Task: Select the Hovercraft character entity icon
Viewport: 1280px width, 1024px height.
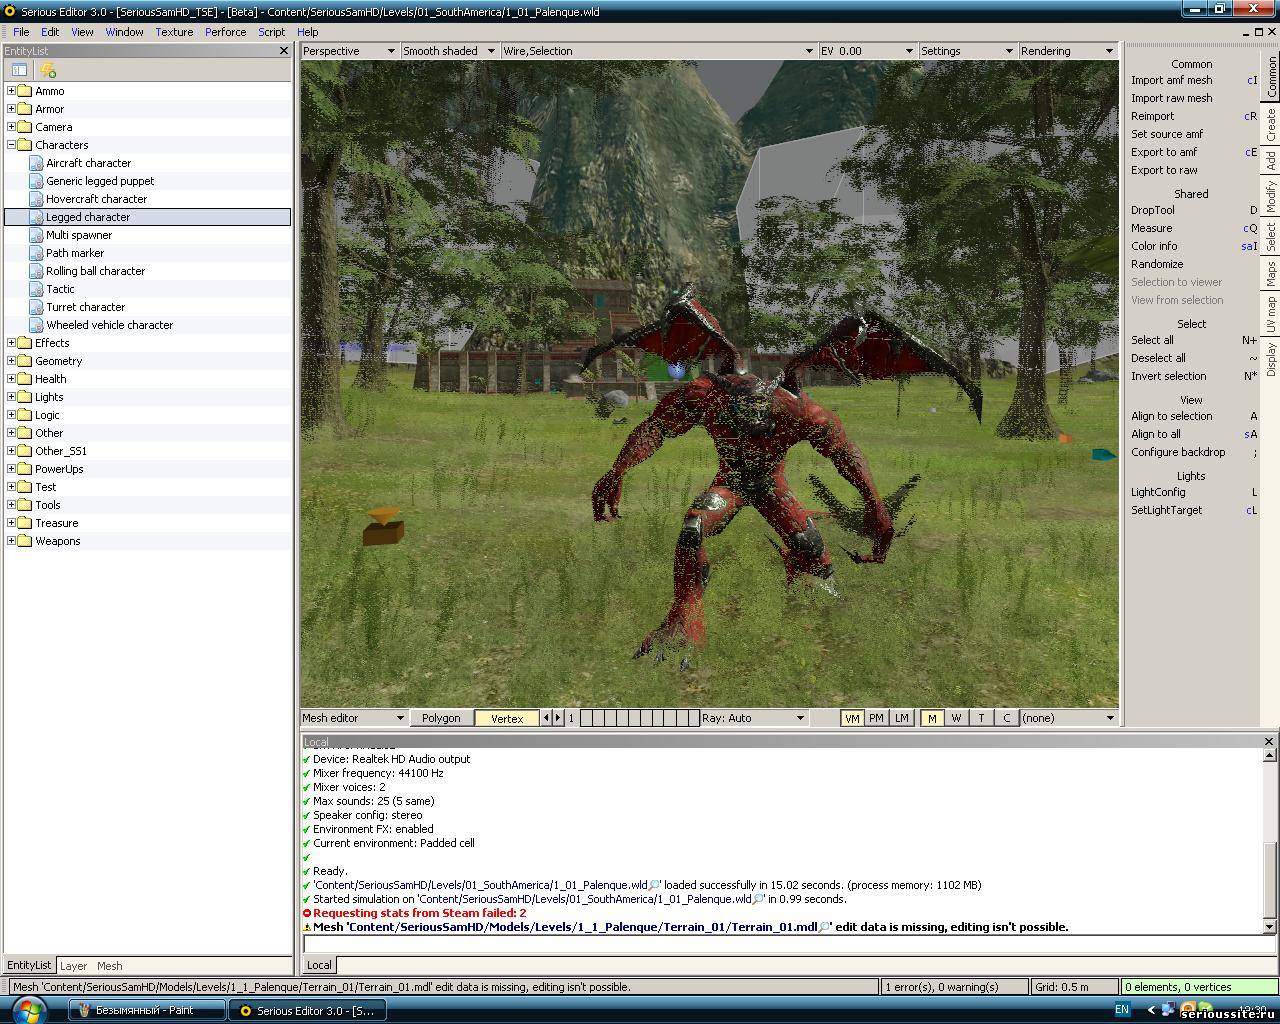Action: point(36,199)
